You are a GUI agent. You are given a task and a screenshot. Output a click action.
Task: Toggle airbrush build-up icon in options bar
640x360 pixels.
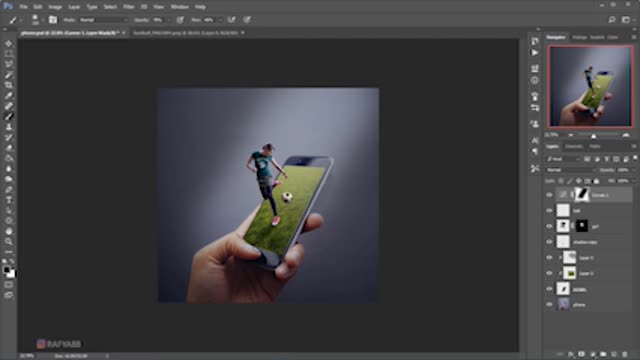tap(231, 20)
